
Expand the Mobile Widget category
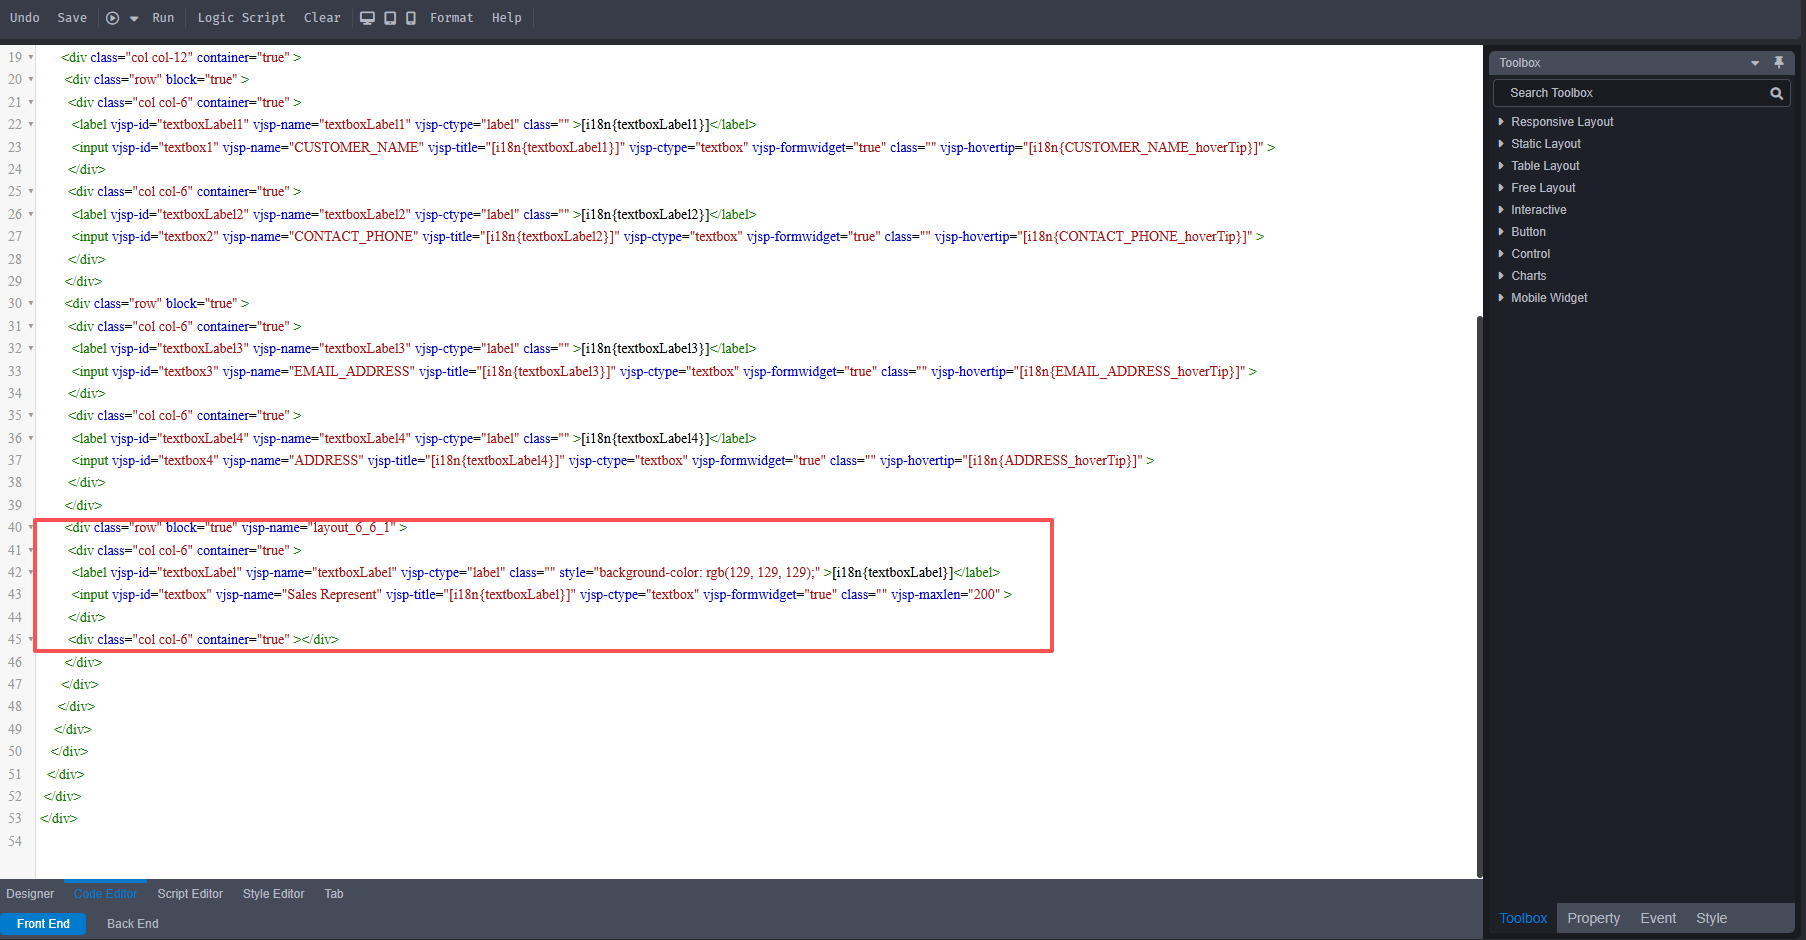point(1549,298)
